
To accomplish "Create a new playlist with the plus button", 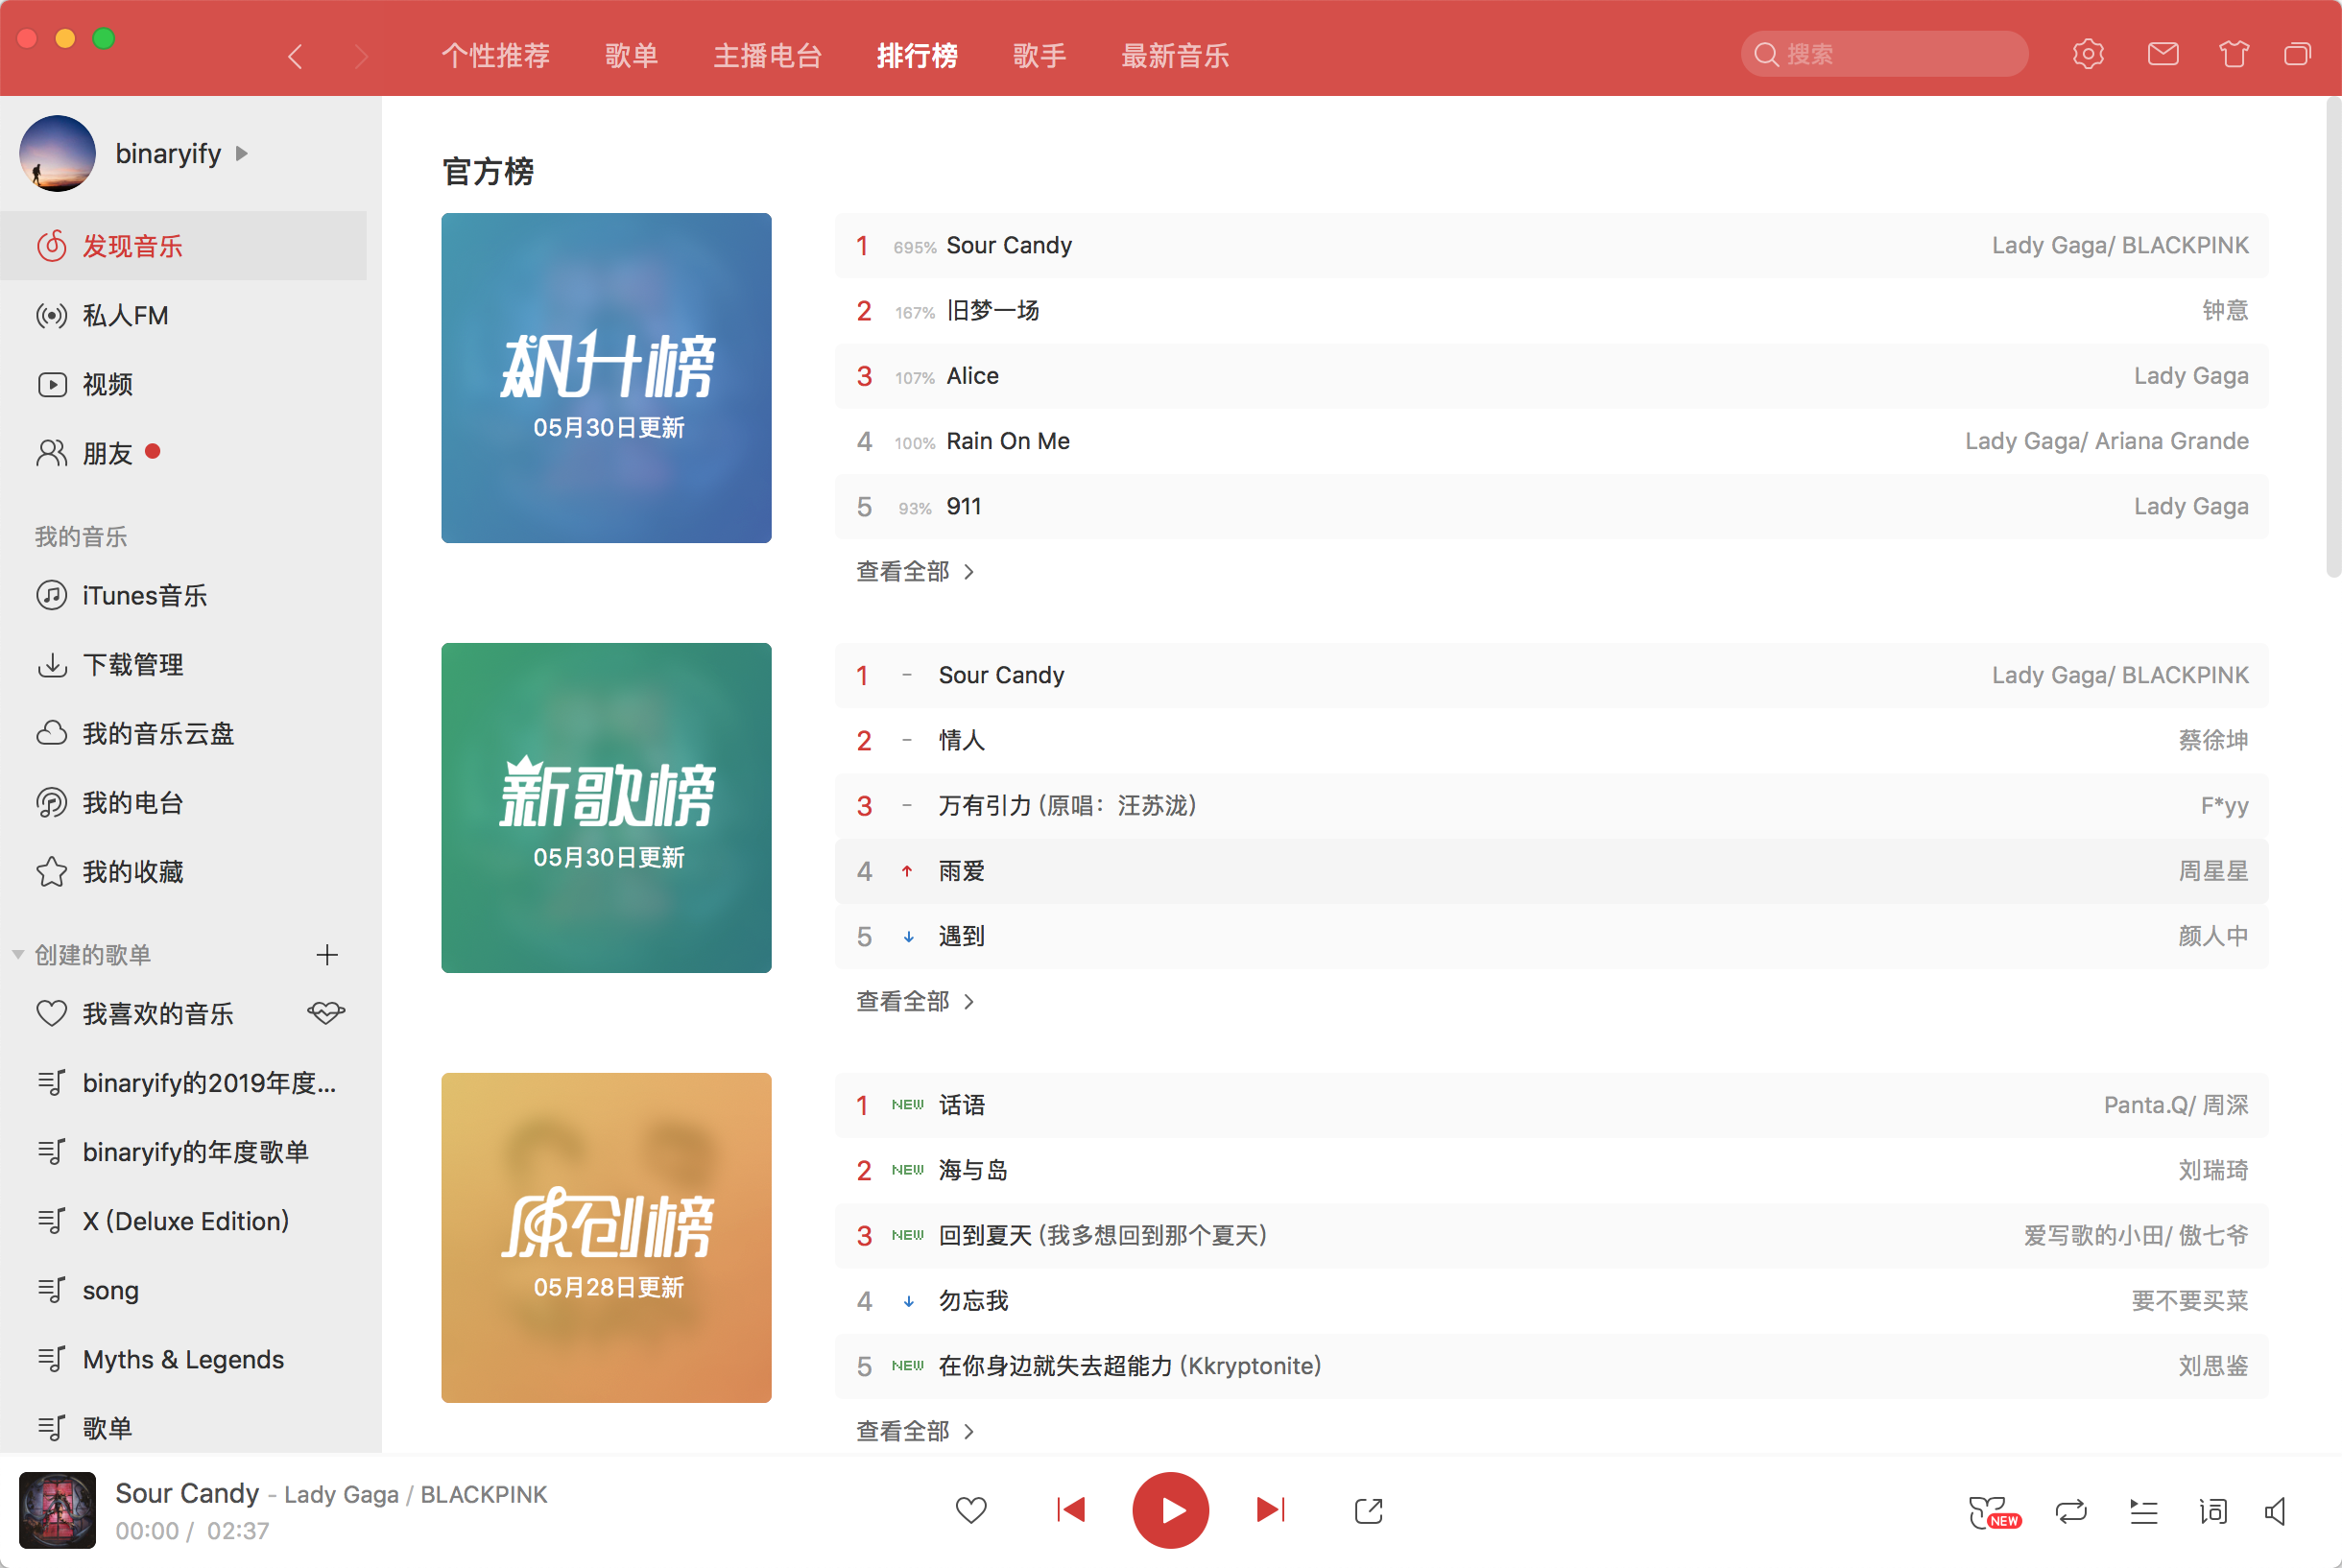I will (327, 954).
